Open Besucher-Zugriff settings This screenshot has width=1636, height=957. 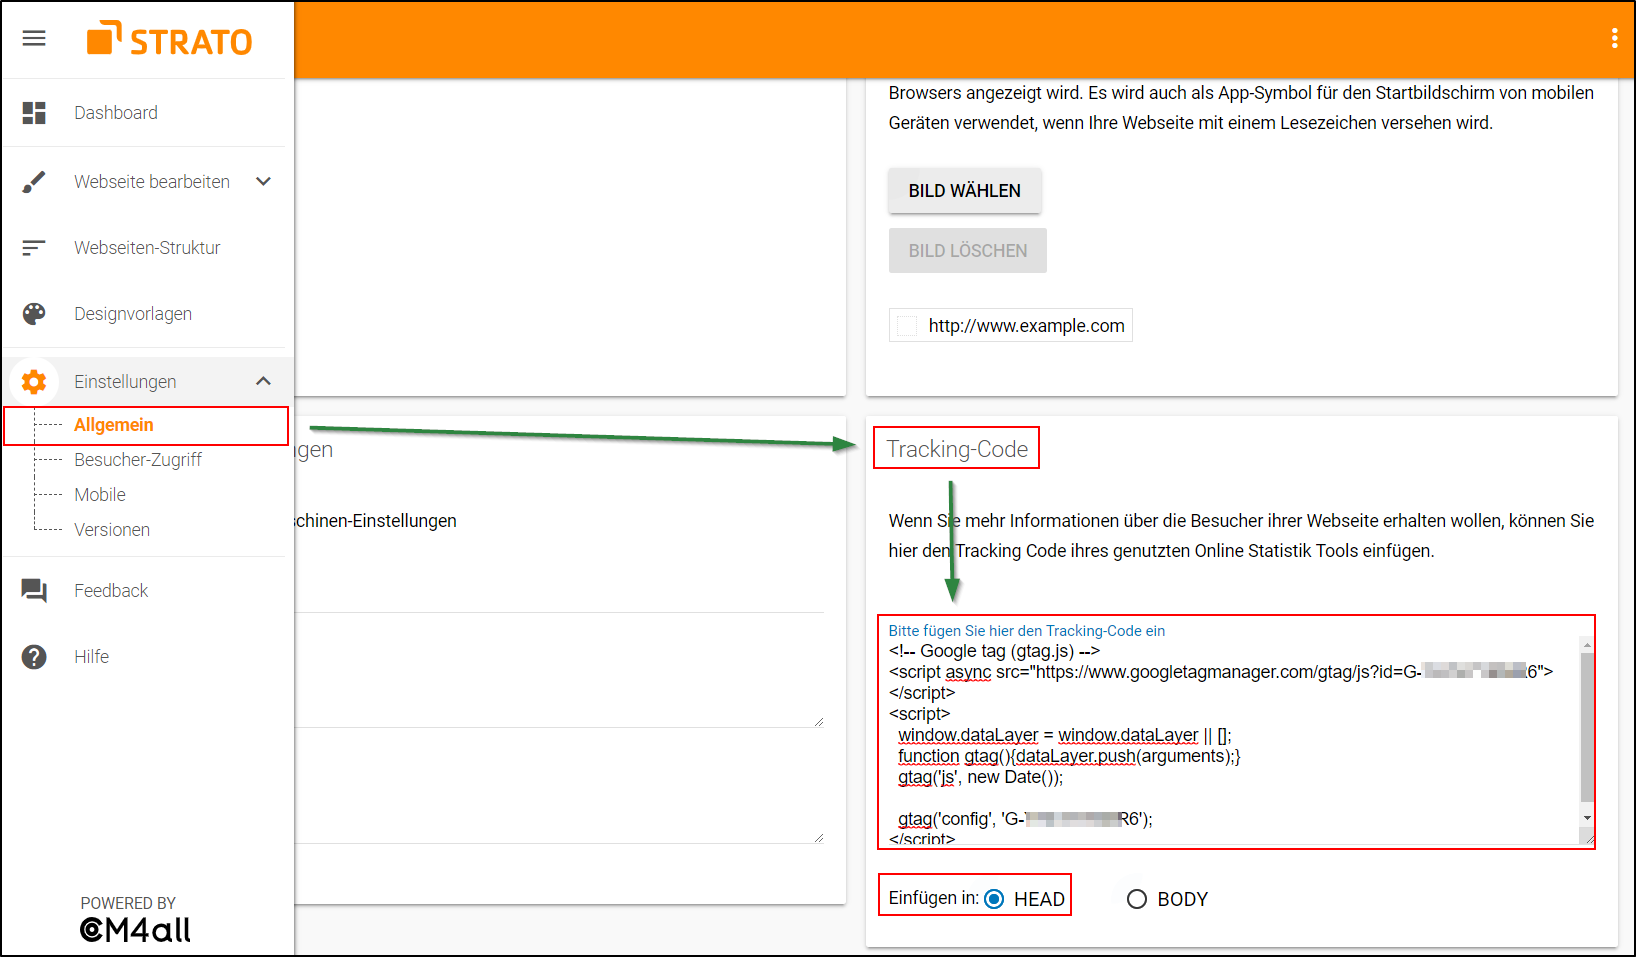pyautogui.click(x=139, y=459)
